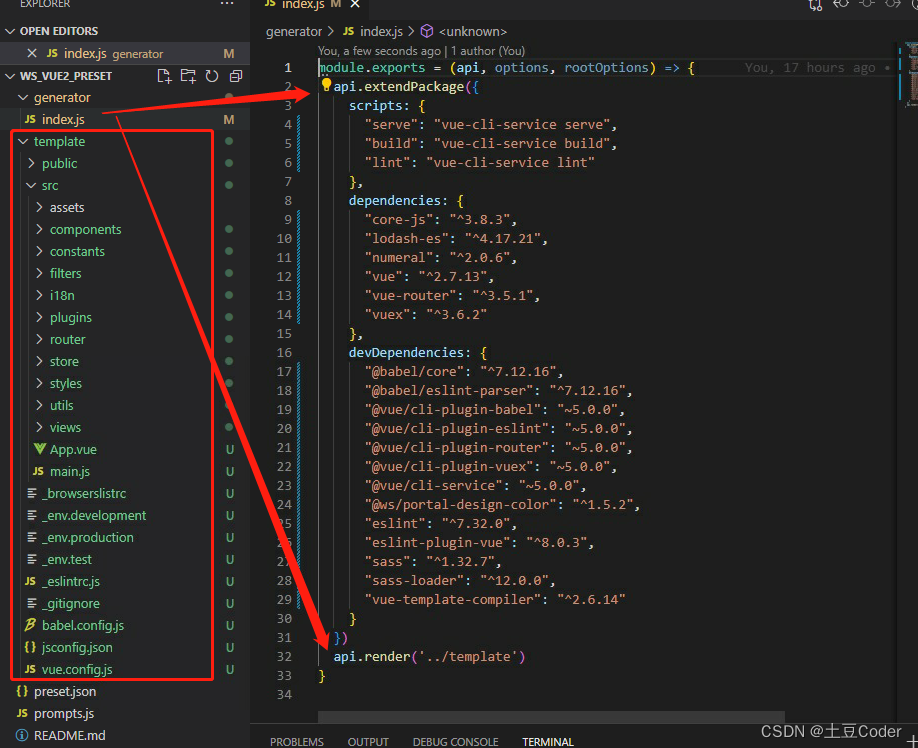The height and width of the screenshot is (748, 918).
Task: Click the api.render('../template') code line
Action: pyautogui.click(x=429, y=657)
